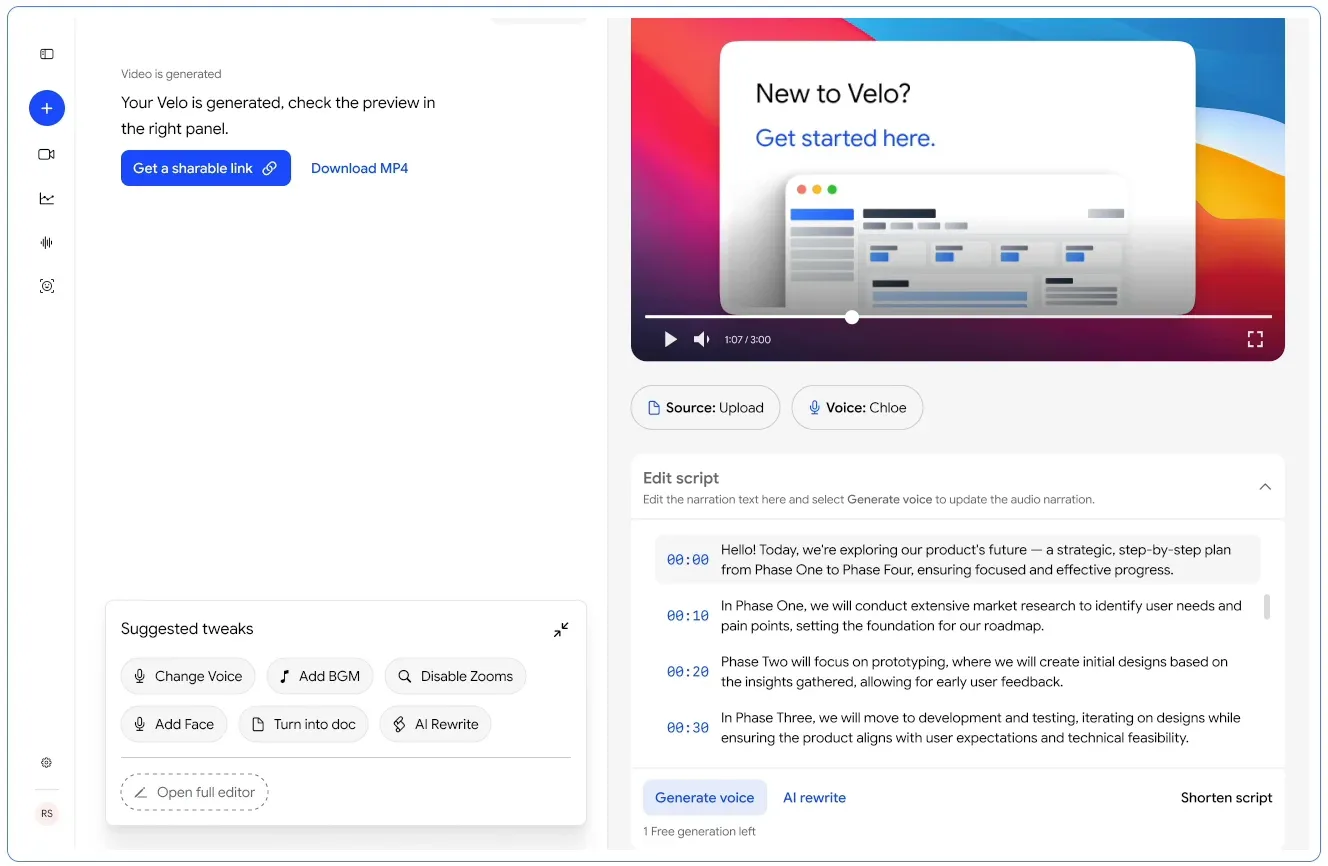The image size is (1328, 866).
Task: Click the "Get started here." text in video
Action: pos(845,138)
